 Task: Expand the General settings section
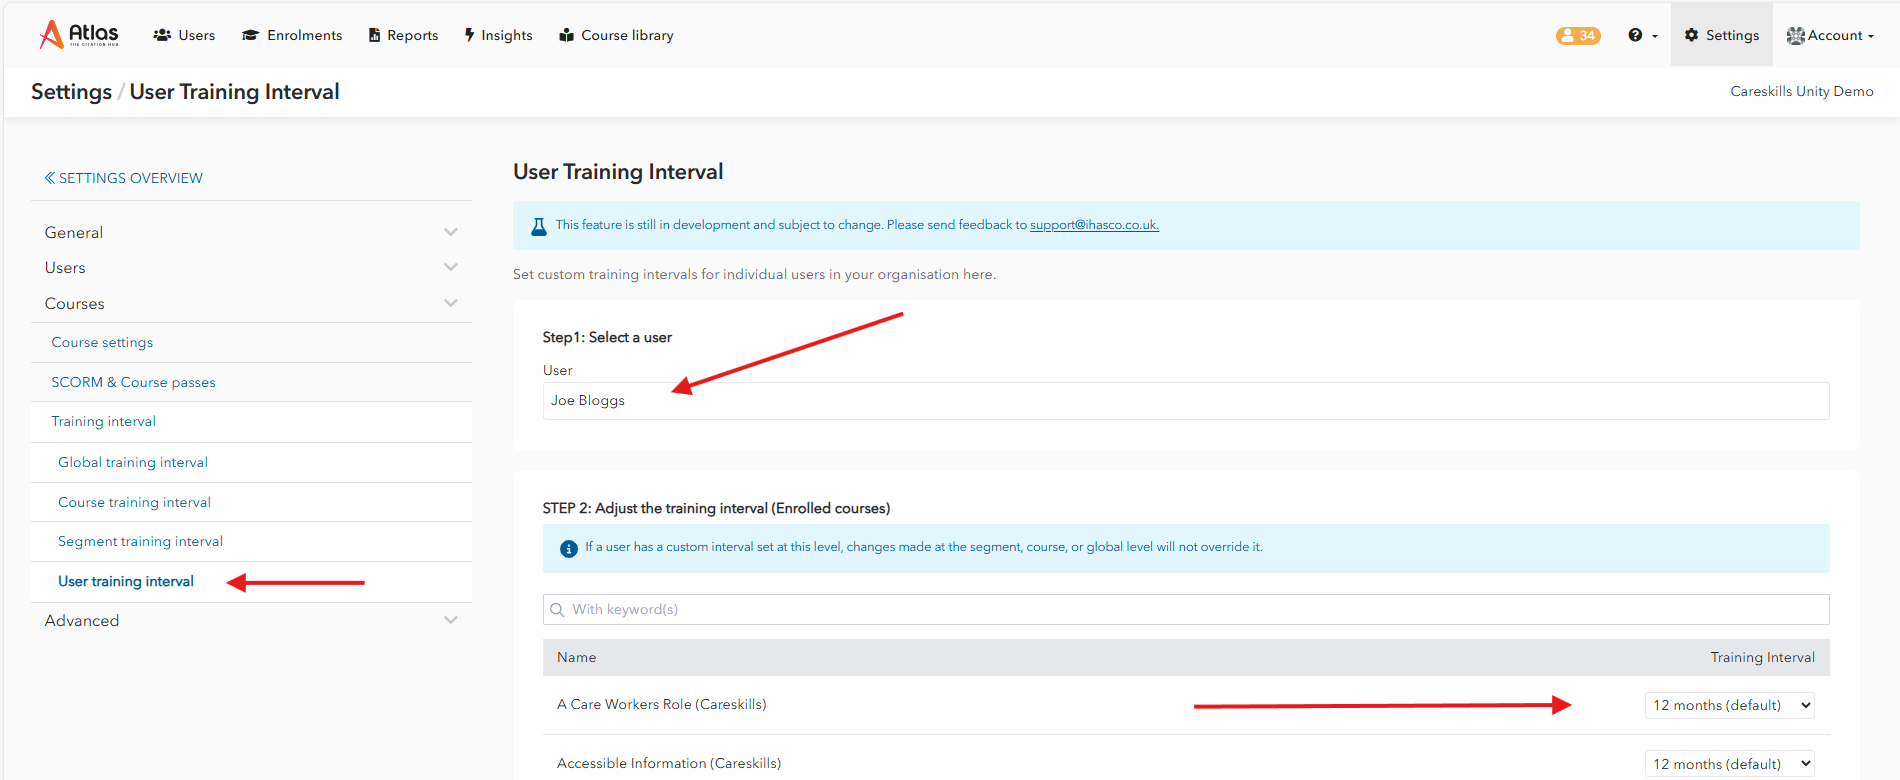pos(251,232)
